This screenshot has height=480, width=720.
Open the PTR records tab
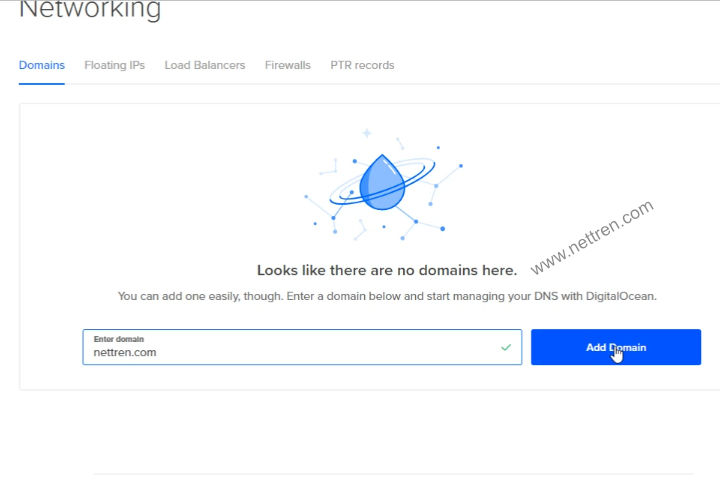point(362,65)
